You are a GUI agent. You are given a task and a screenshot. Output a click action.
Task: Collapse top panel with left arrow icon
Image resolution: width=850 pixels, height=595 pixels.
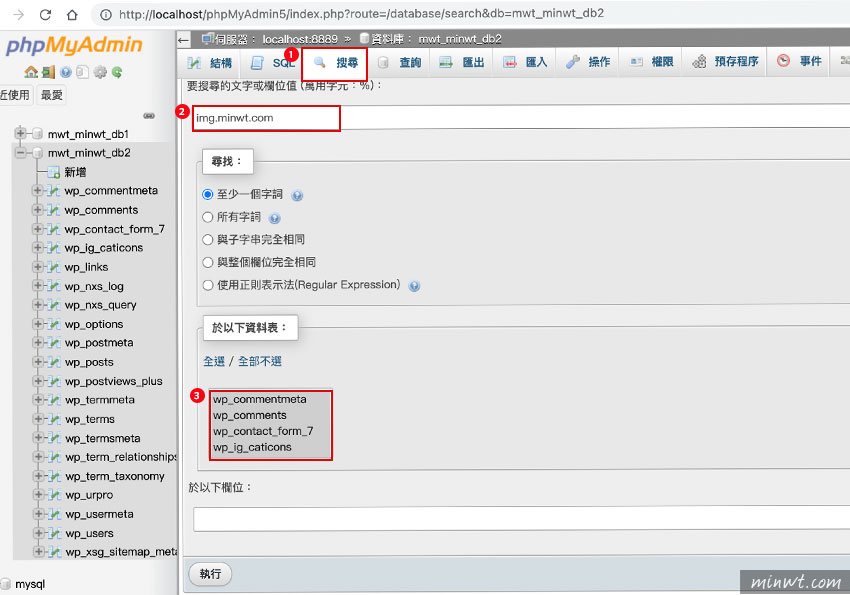183,40
